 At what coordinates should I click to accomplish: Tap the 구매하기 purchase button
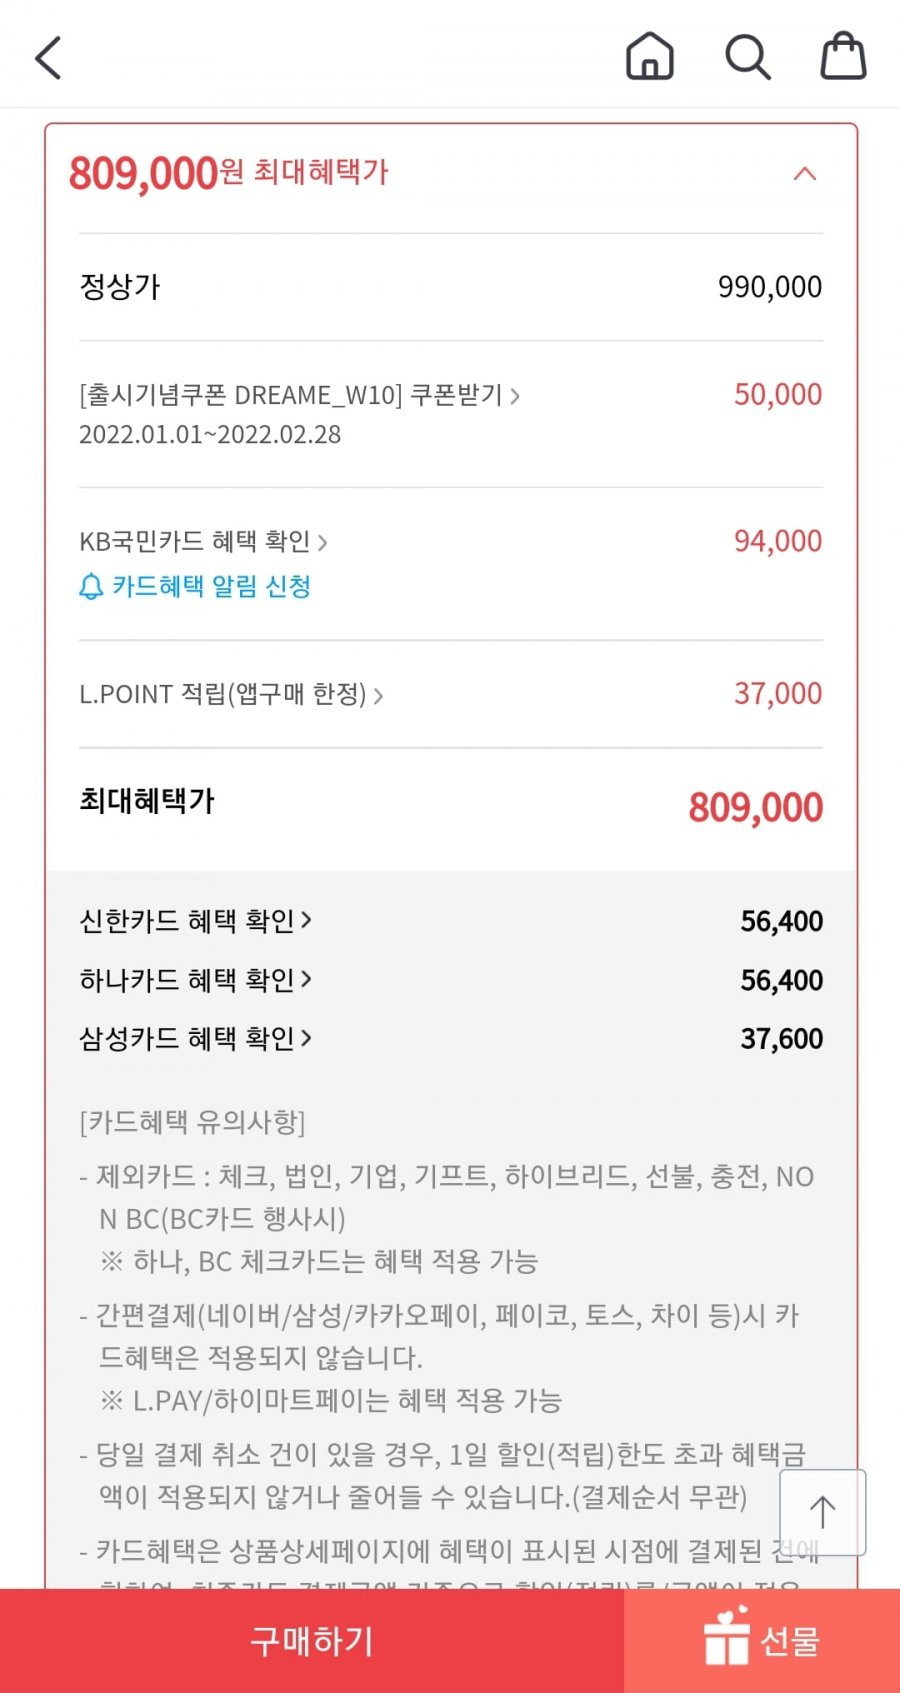(x=312, y=1641)
